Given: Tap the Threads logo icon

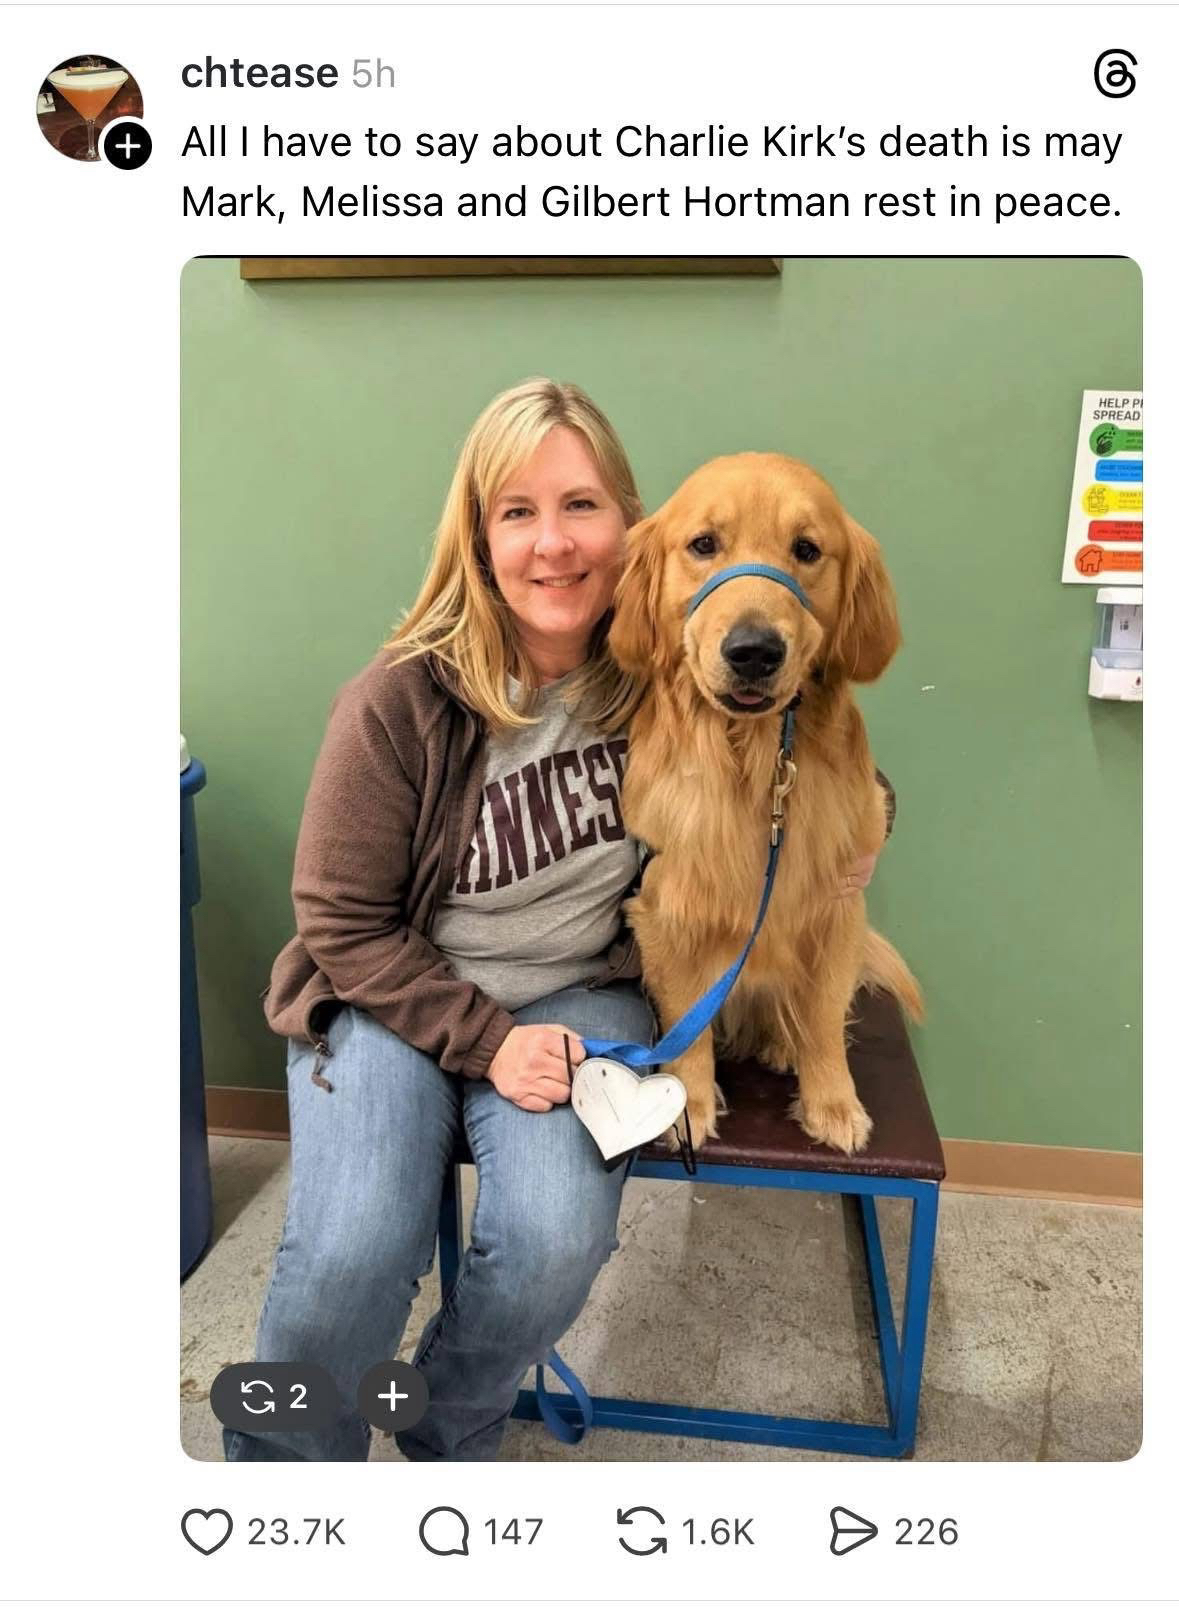Looking at the screenshot, I should click(1114, 77).
